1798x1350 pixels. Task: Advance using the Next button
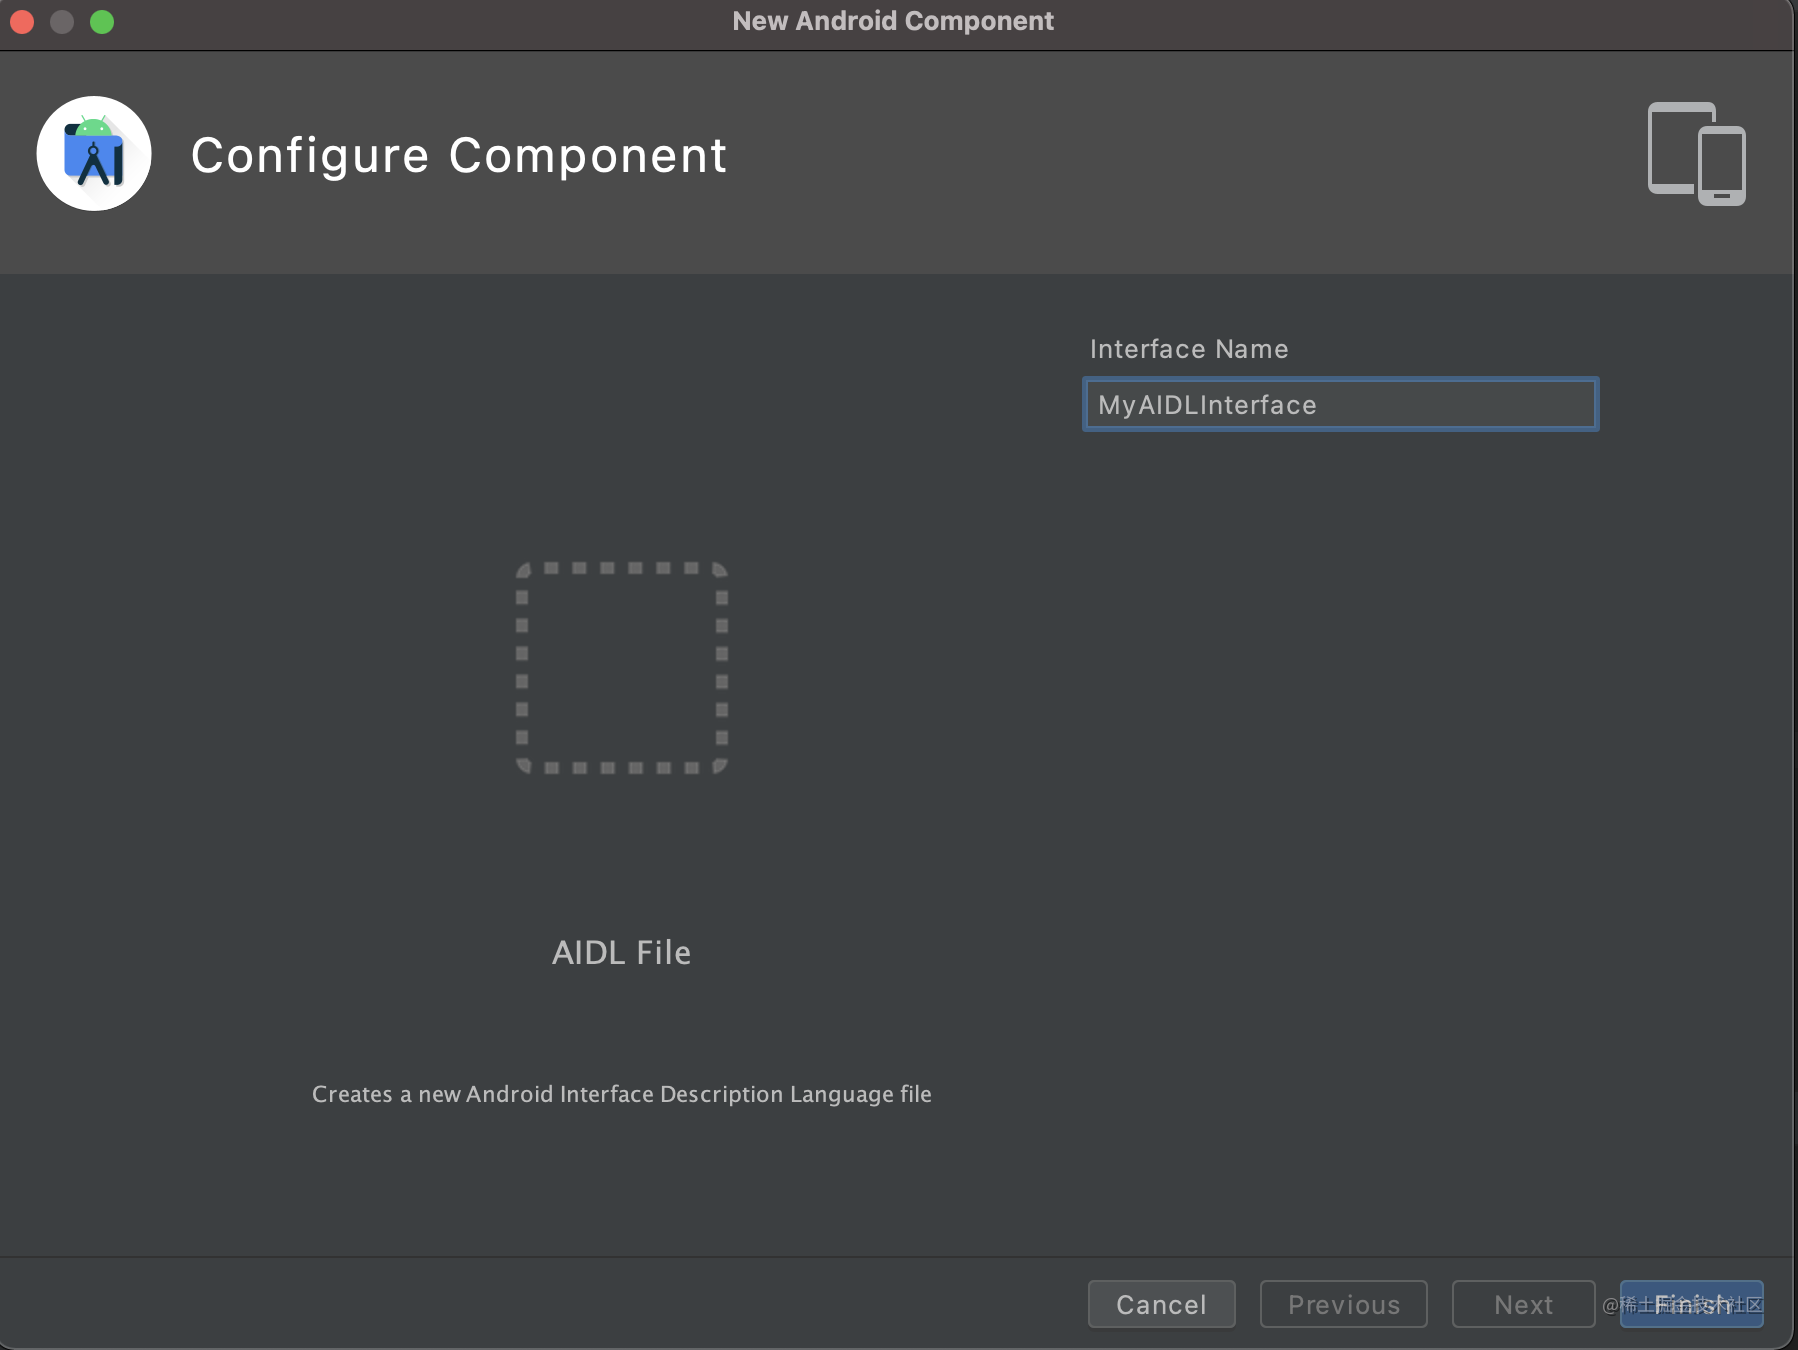(x=1523, y=1304)
